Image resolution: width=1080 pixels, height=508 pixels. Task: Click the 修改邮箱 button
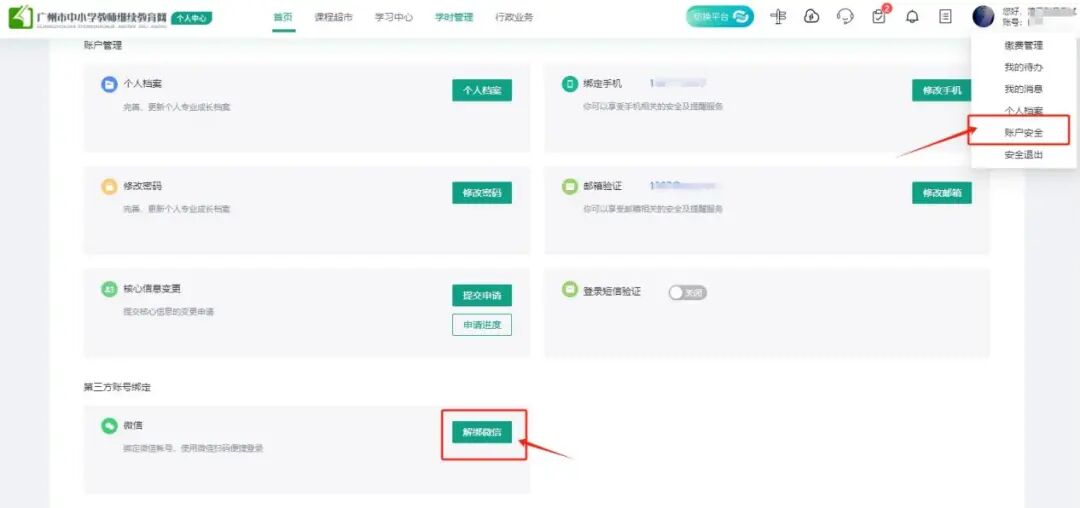(942, 193)
